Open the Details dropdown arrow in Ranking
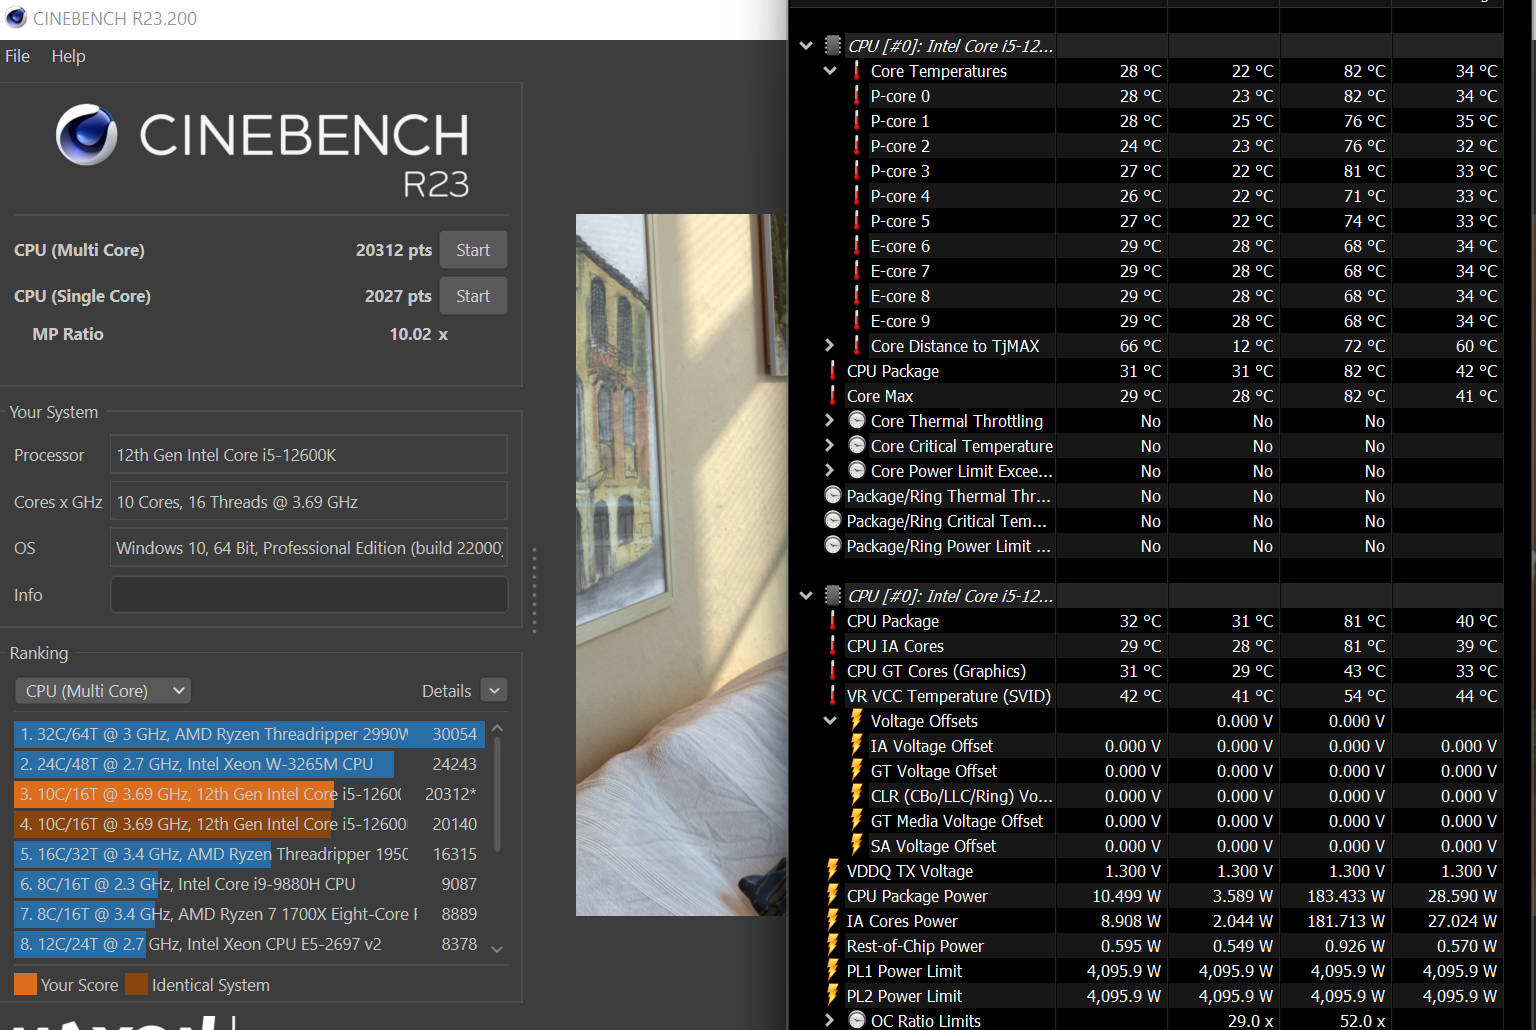Screen dimensions: 1536x1030 pyautogui.click(x=494, y=691)
